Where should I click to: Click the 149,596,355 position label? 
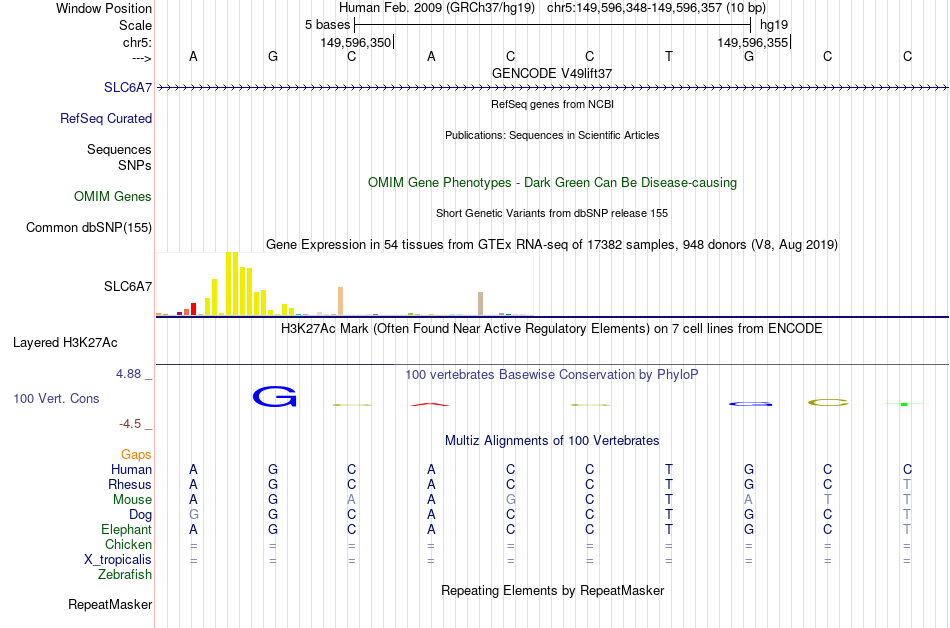point(752,42)
